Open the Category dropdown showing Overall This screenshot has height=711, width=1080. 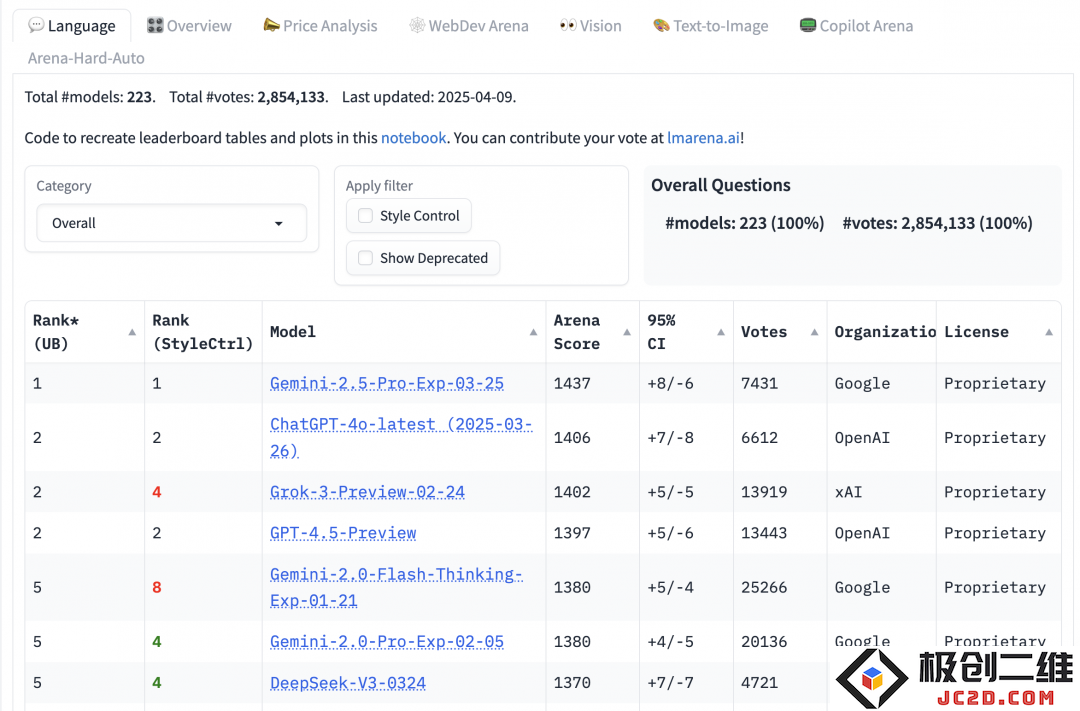coord(172,223)
